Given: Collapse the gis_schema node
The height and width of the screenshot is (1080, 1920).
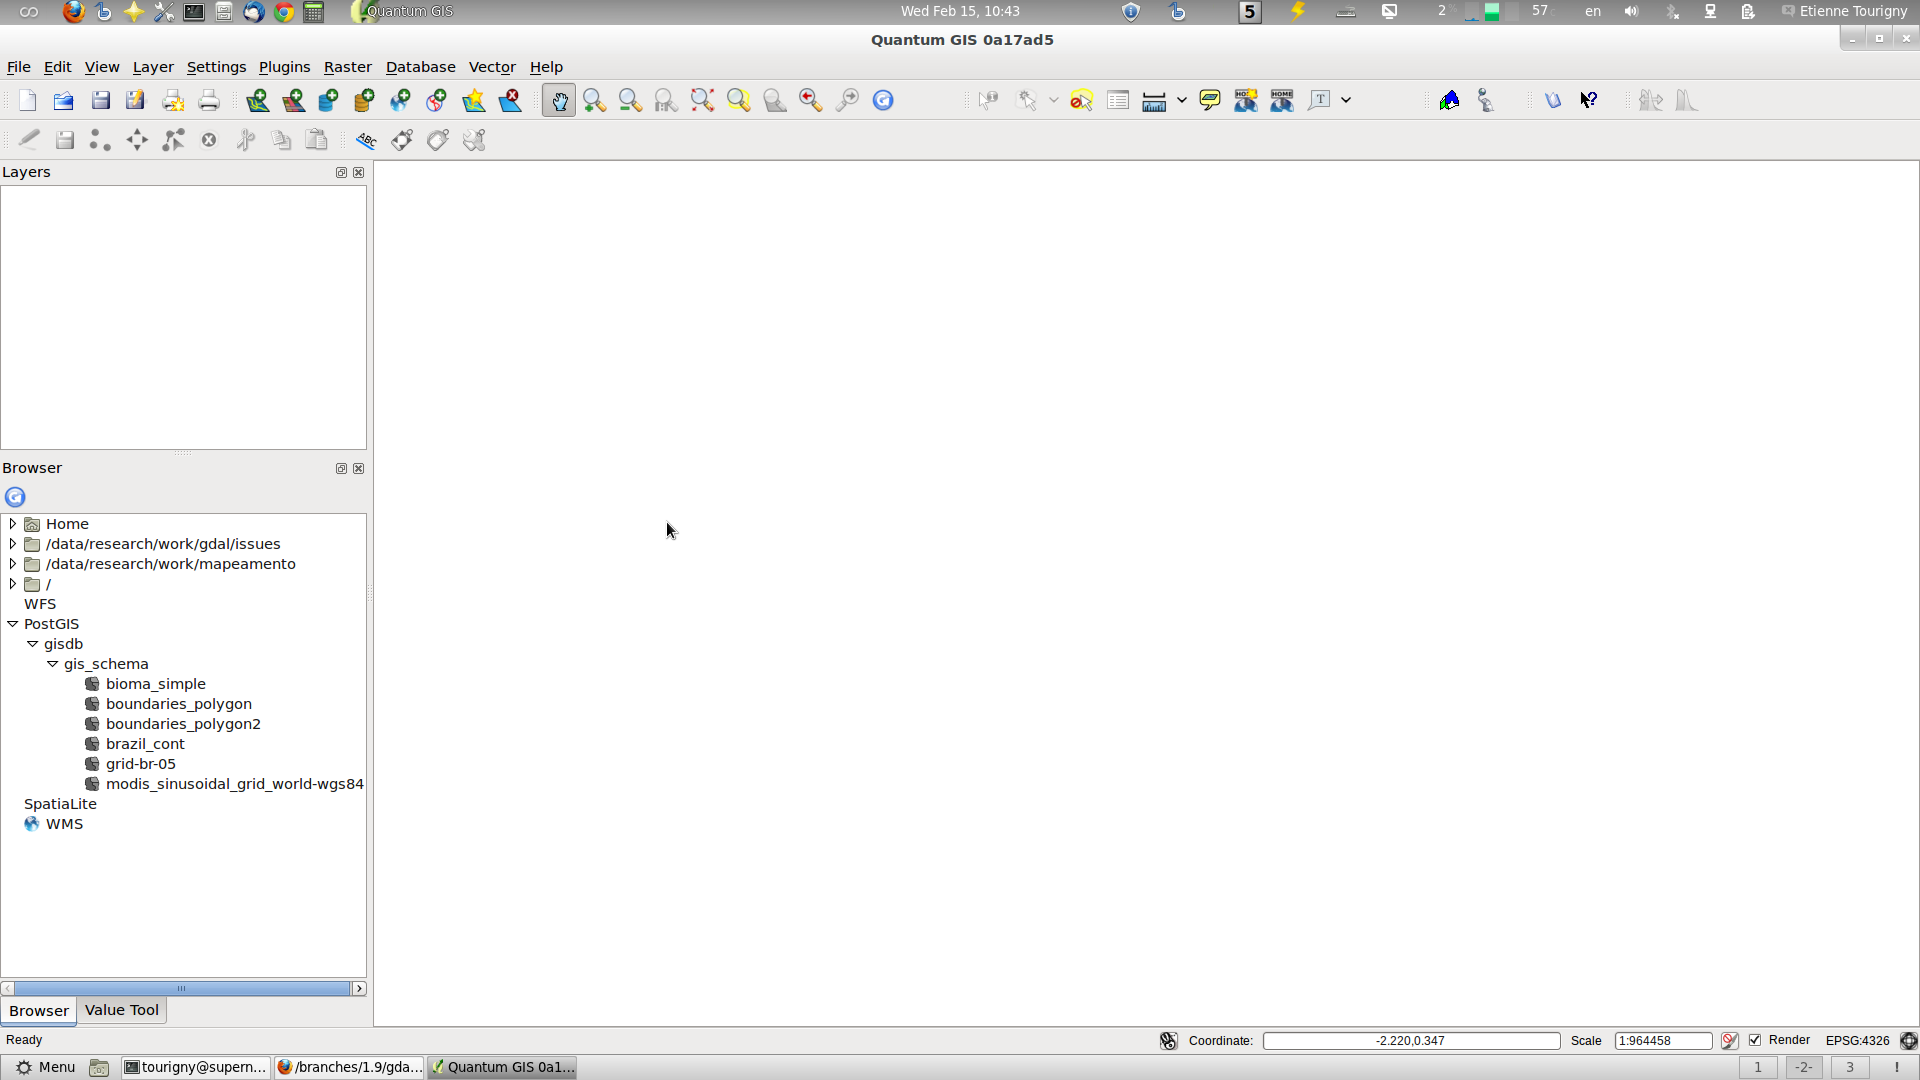Looking at the screenshot, I should click(52, 664).
